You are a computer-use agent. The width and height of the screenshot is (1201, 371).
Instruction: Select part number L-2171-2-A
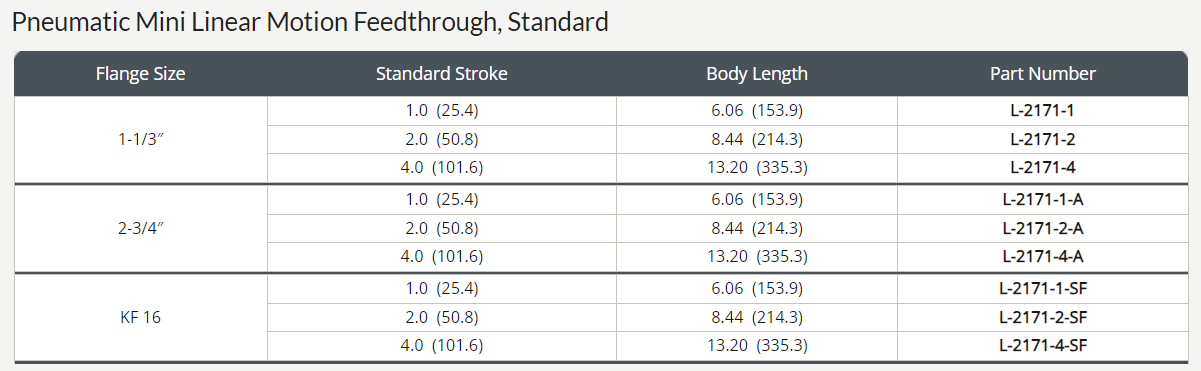(1042, 228)
